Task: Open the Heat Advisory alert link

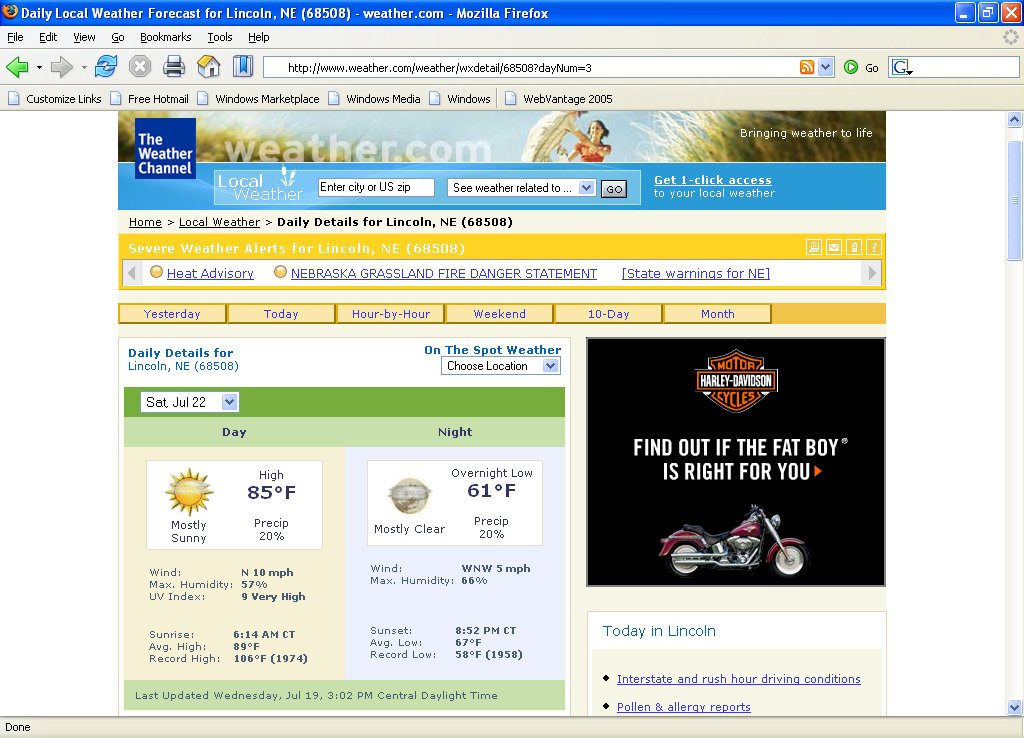Action: coord(210,273)
